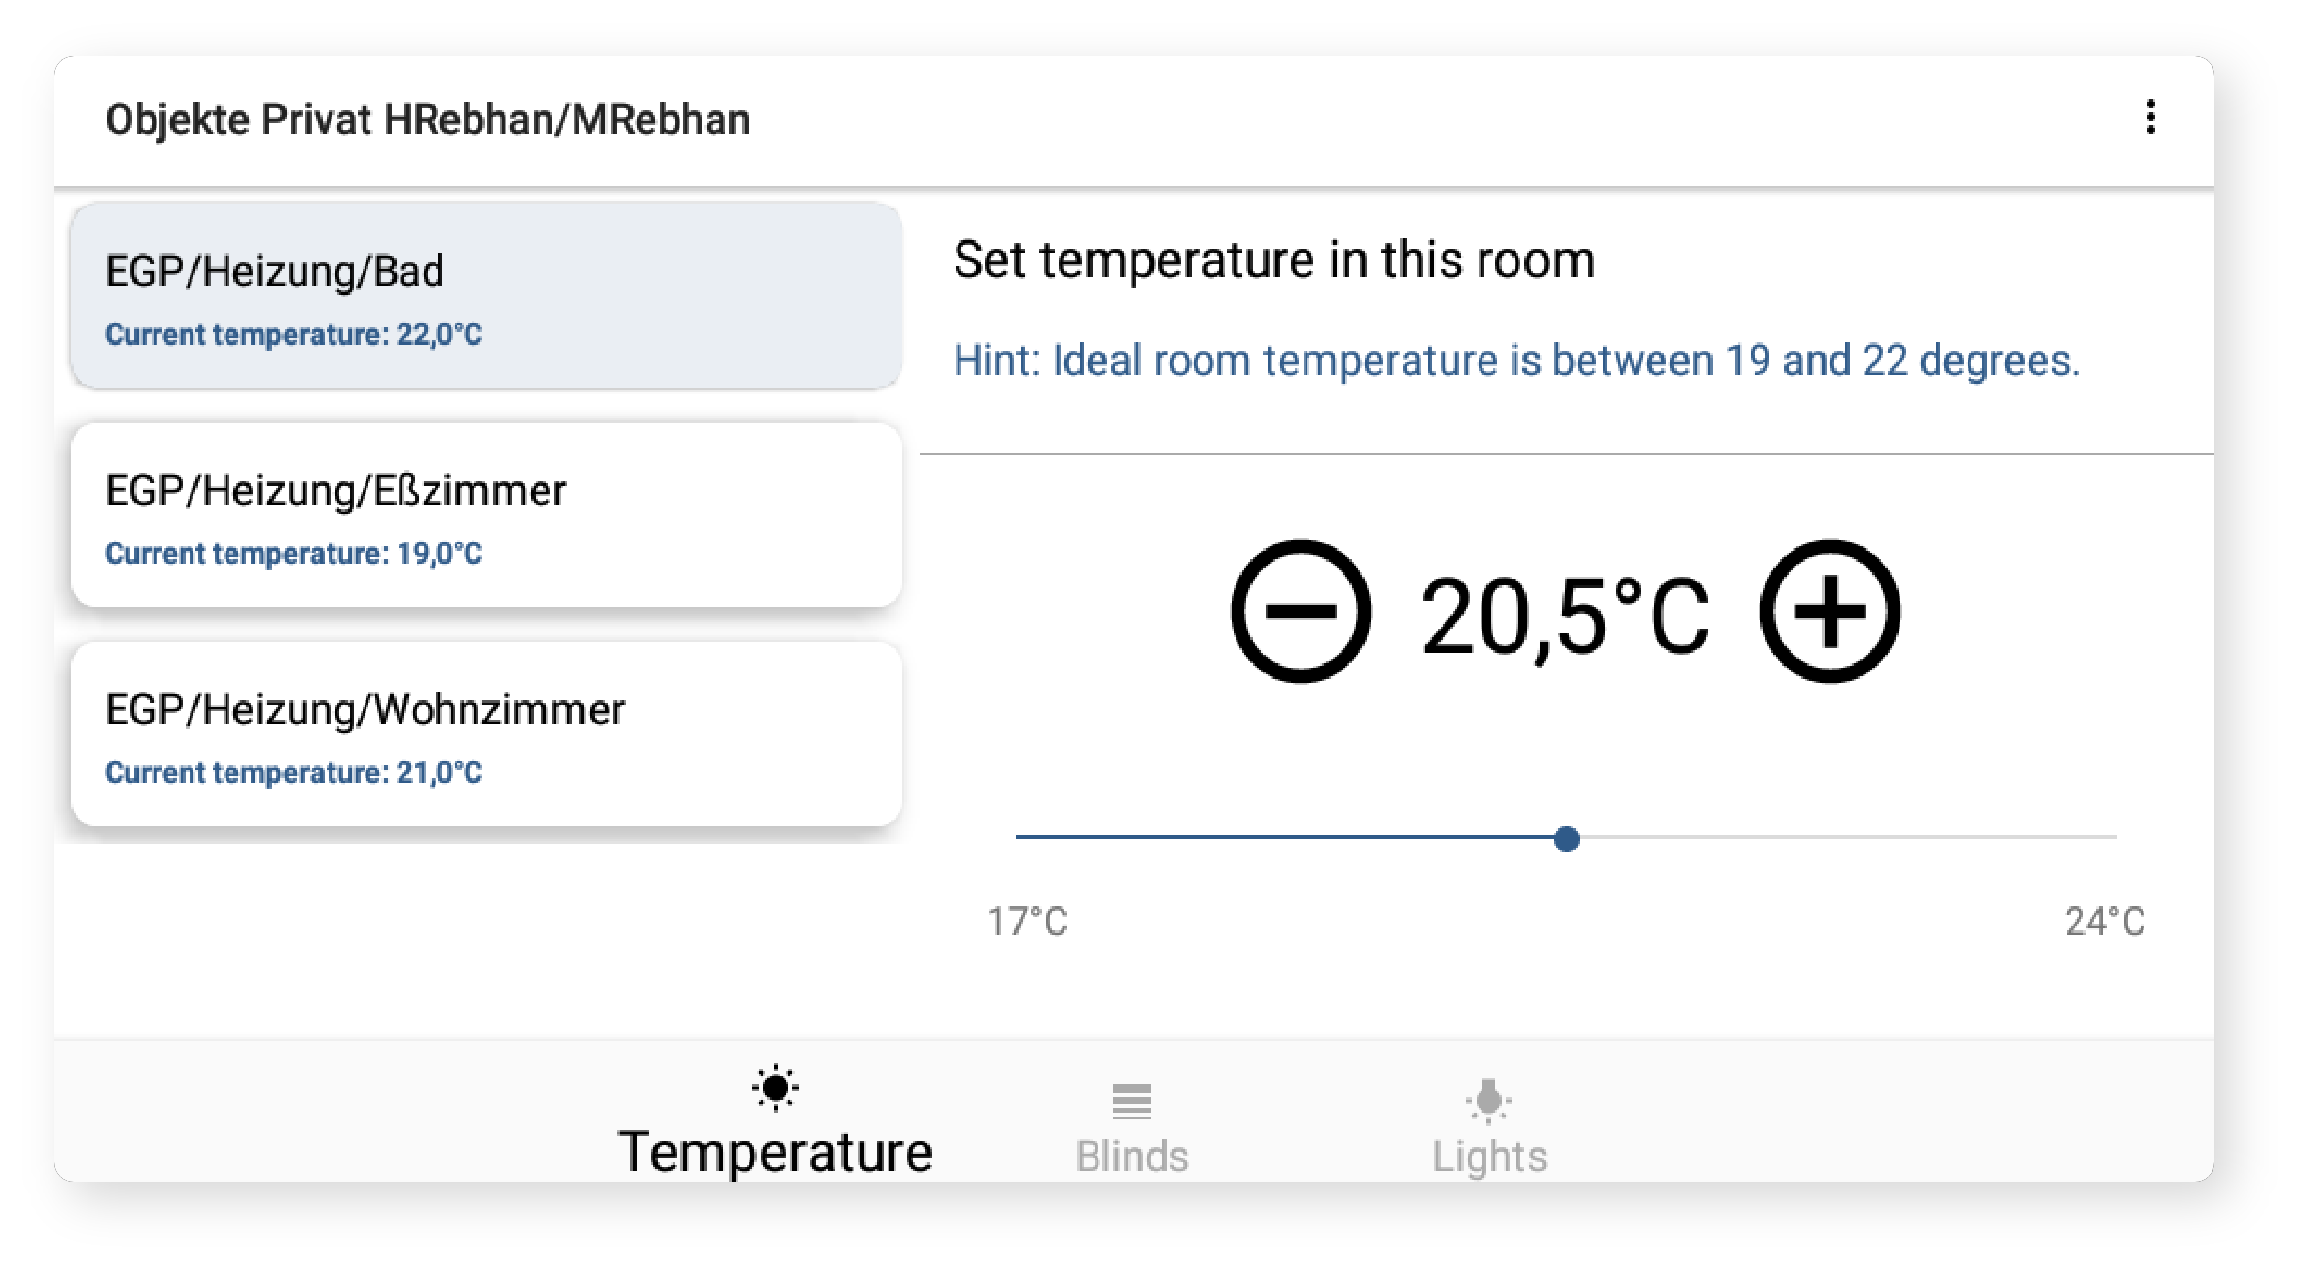
Task: Switch to the Lights tab label
Action: 1489,1157
